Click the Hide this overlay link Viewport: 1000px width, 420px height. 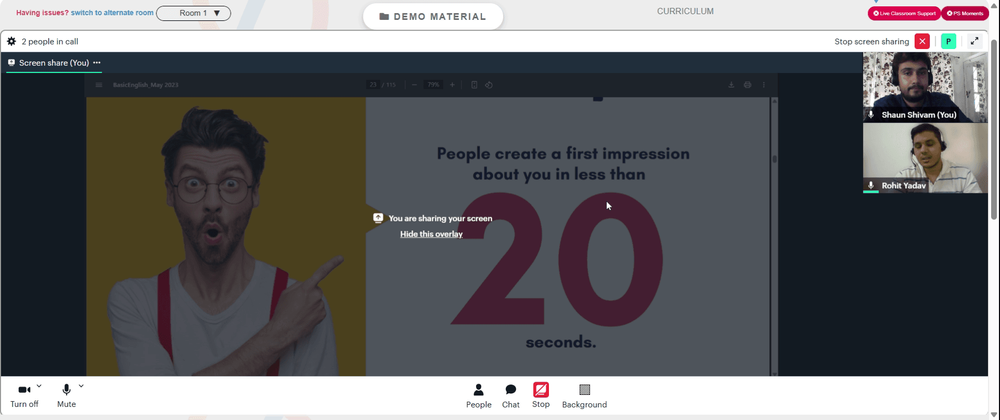(x=431, y=234)
